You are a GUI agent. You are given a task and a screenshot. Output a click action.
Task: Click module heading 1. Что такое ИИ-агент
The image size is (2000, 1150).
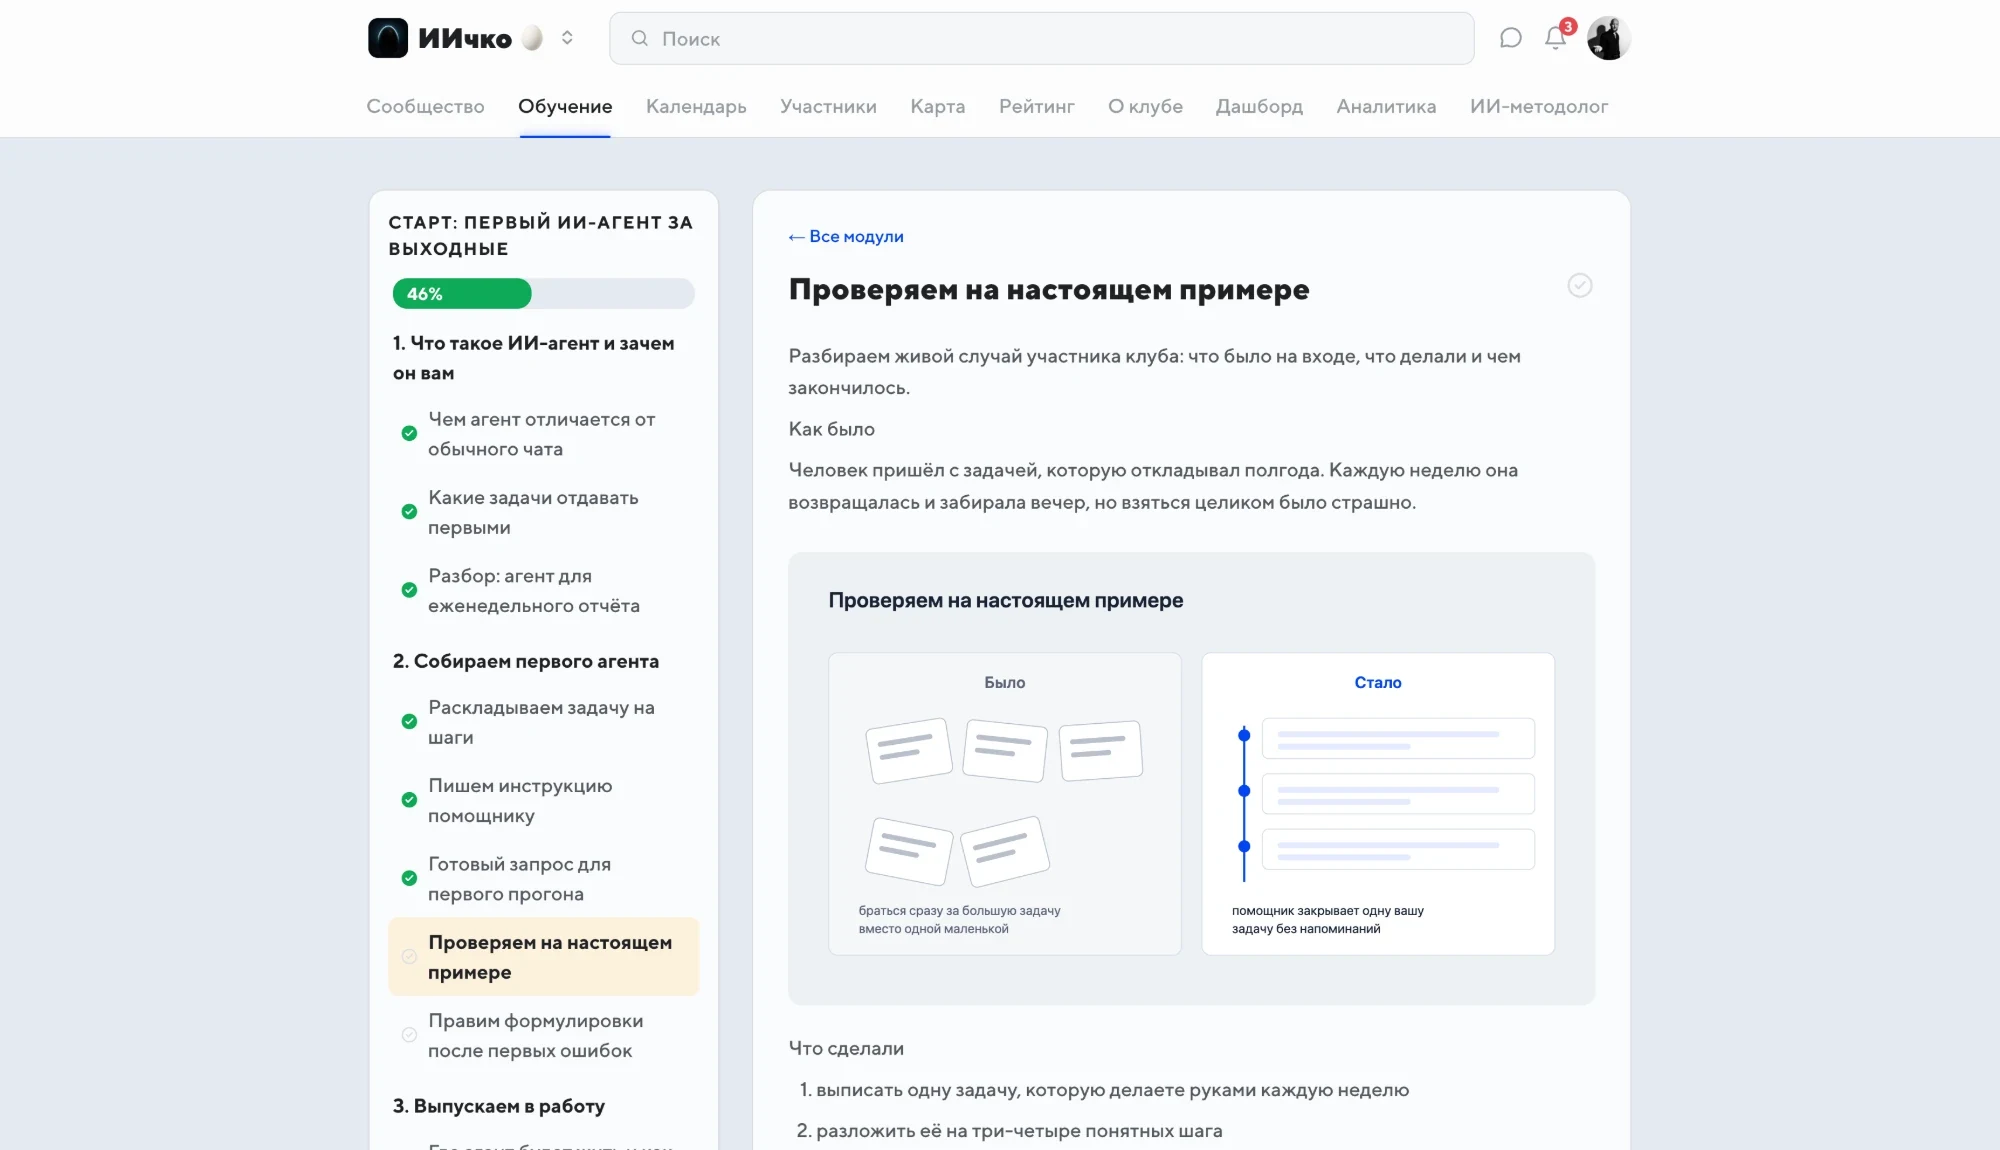(x=533, y=358)
